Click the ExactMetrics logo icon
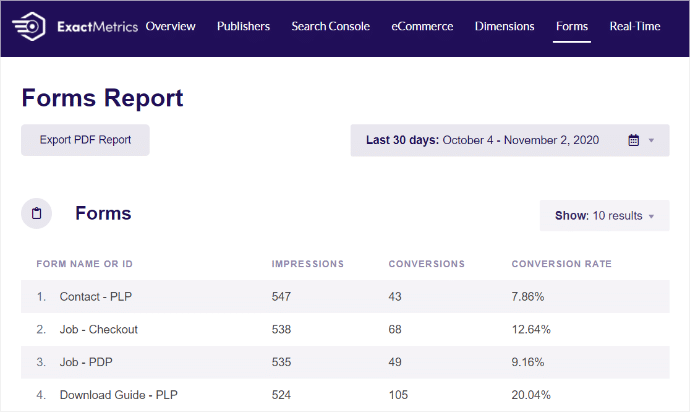The width and height of the screenshot is (690, 412). tap(29, 26)
